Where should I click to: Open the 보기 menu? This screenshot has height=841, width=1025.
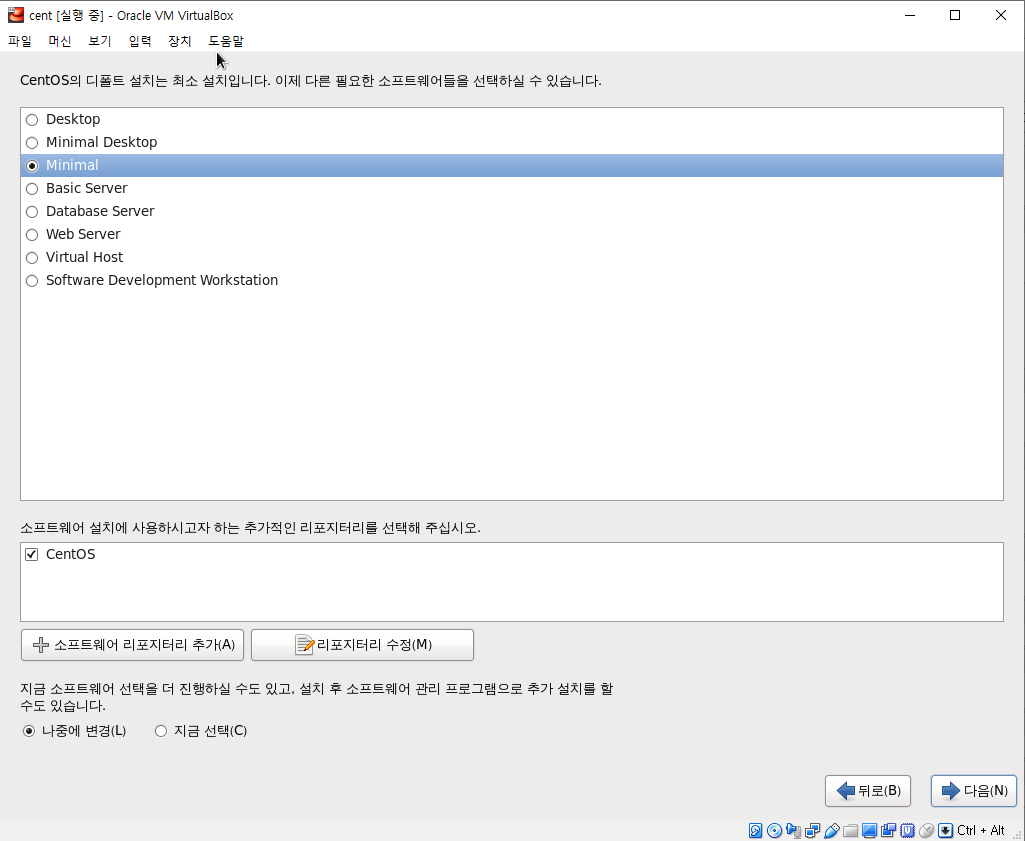coord(99,41)
